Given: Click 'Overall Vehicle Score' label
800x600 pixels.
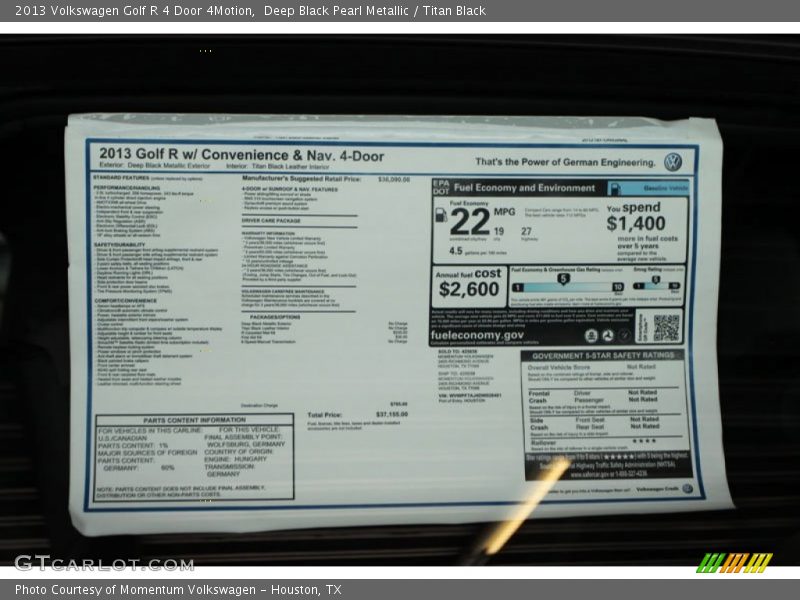Looking at the screenshot, I should point(559,367).
